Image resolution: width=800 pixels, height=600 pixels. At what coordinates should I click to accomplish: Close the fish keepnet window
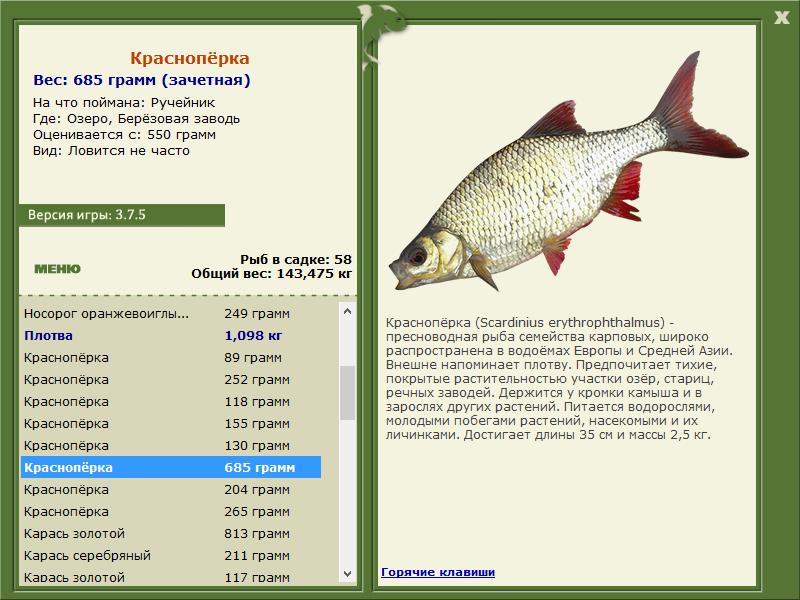(781, 18)
